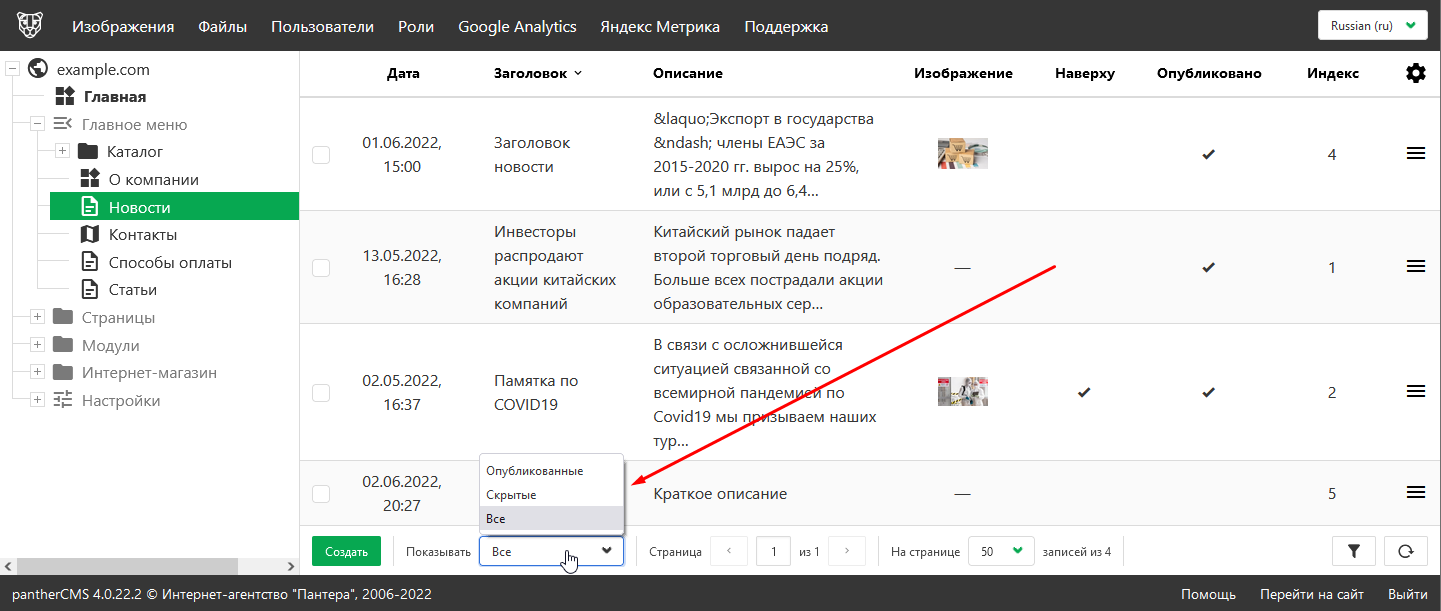Open the Яндекс Метрика menu
Screen dimensions: 1441x611
(x=659, y=27)
